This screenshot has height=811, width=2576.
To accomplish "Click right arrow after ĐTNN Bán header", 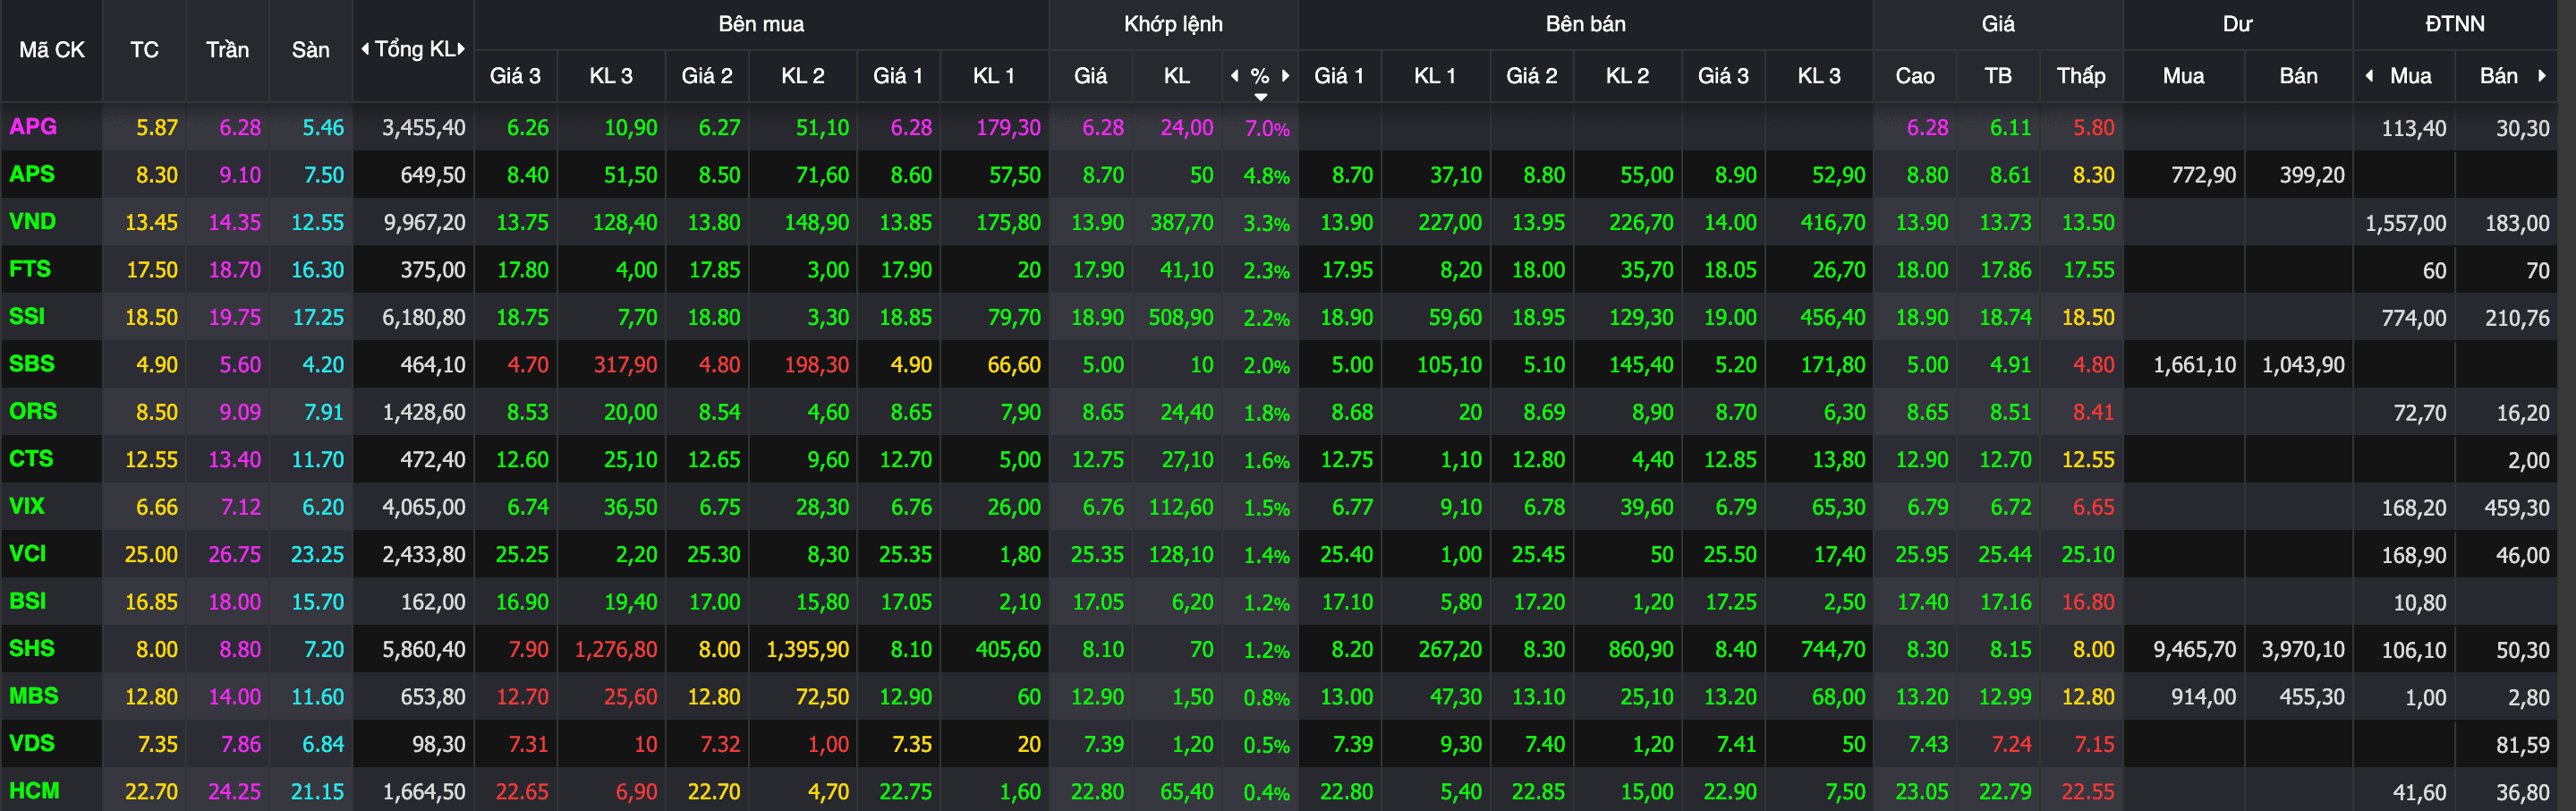I will 2541,76.
